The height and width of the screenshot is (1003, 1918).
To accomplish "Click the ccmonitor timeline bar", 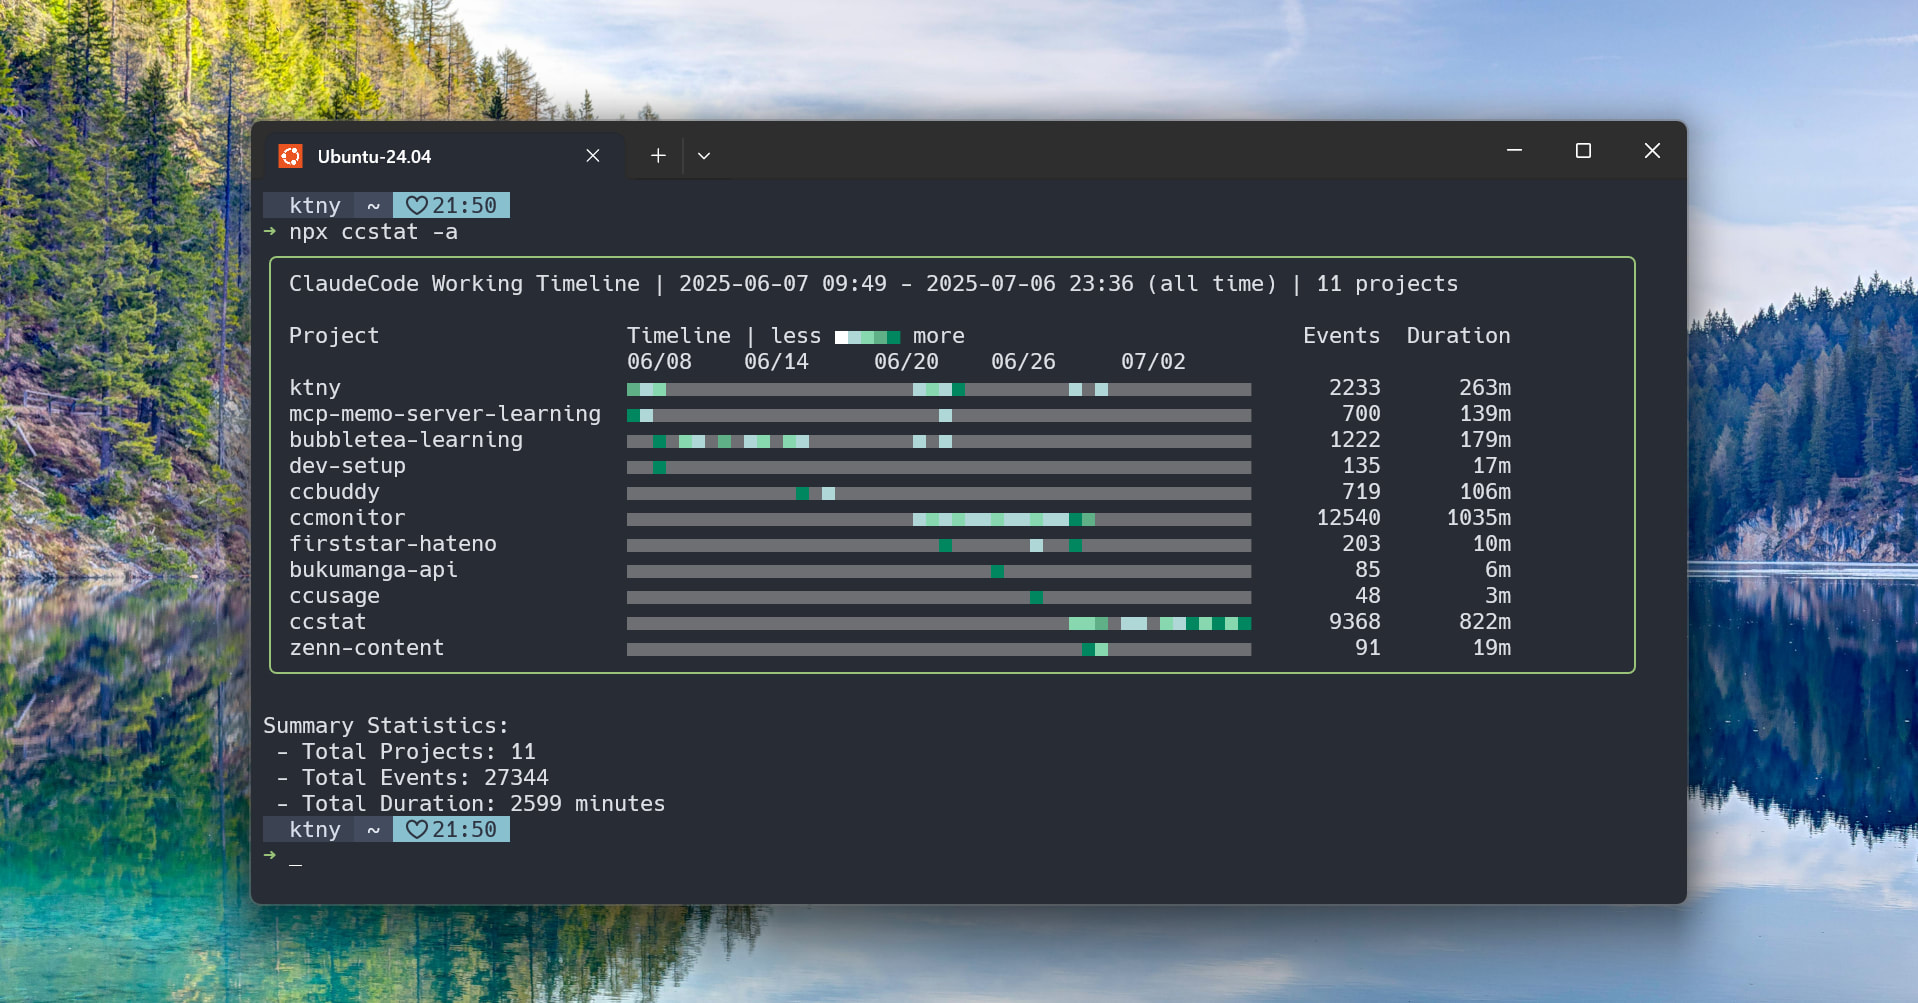I will [939, 519].
